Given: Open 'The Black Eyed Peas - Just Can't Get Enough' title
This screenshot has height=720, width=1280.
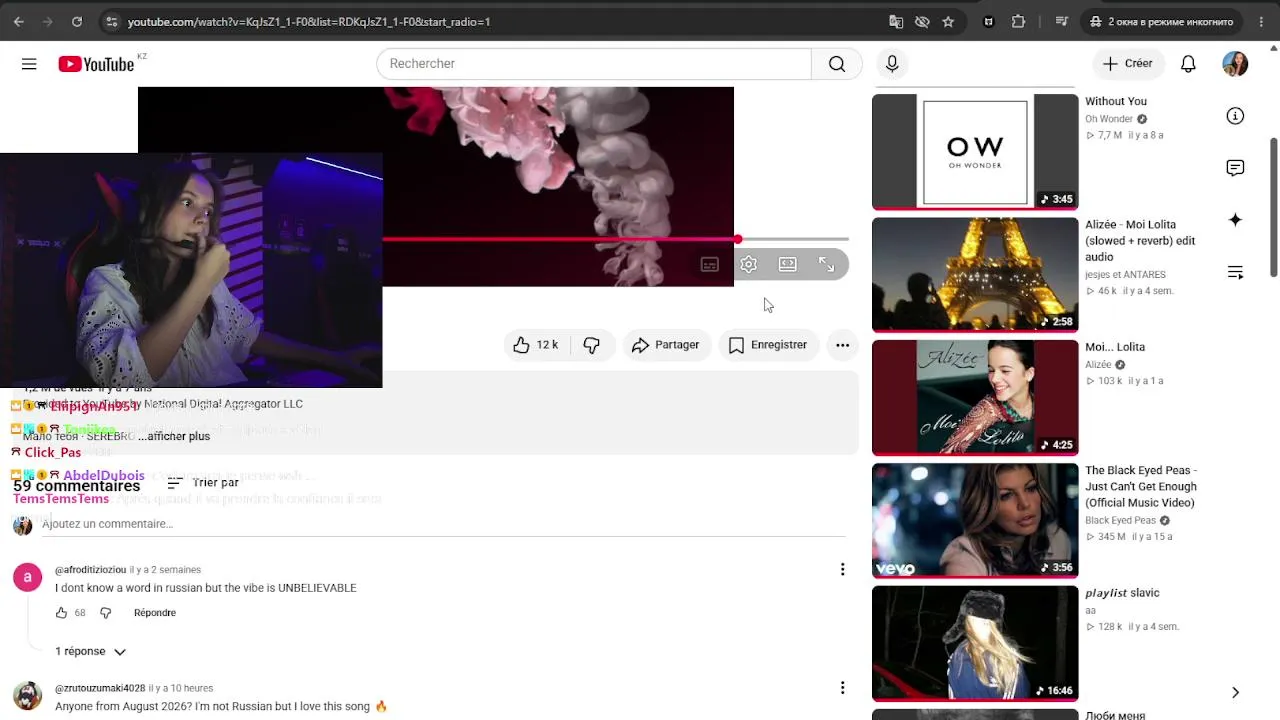Looking at the screenshot, I should [1141, 487].
